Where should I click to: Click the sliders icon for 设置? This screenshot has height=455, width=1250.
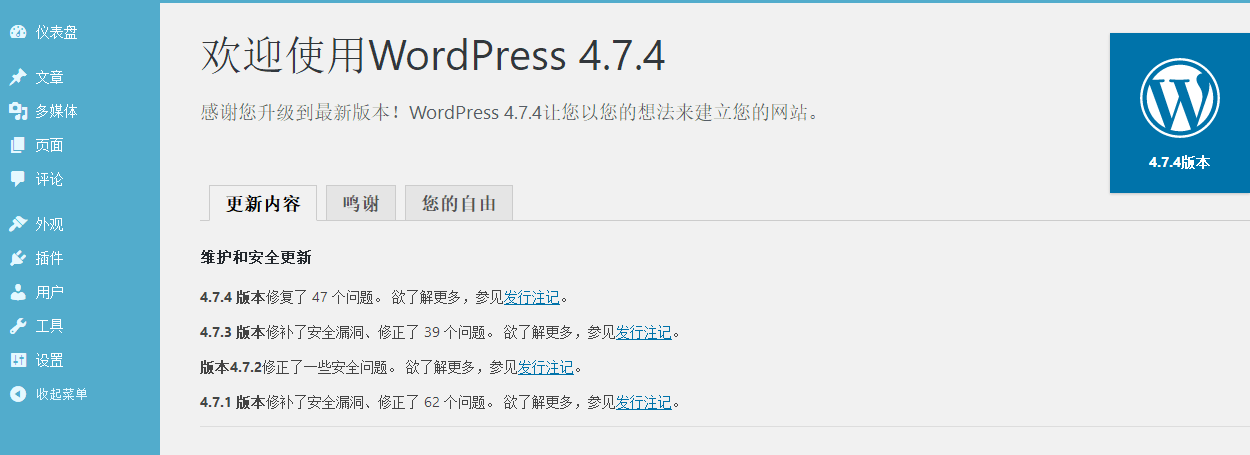17,360
